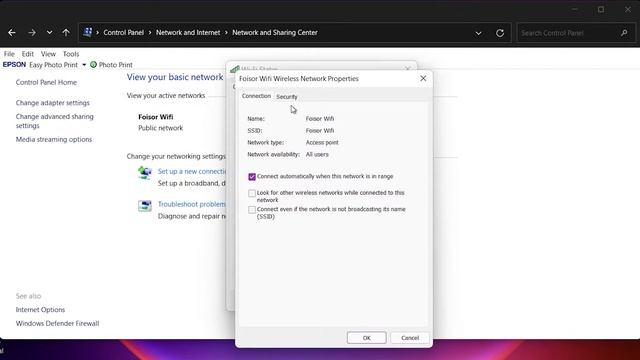Click the Wi-Fi Status window signal icon
640x360 pixels.
235,69
